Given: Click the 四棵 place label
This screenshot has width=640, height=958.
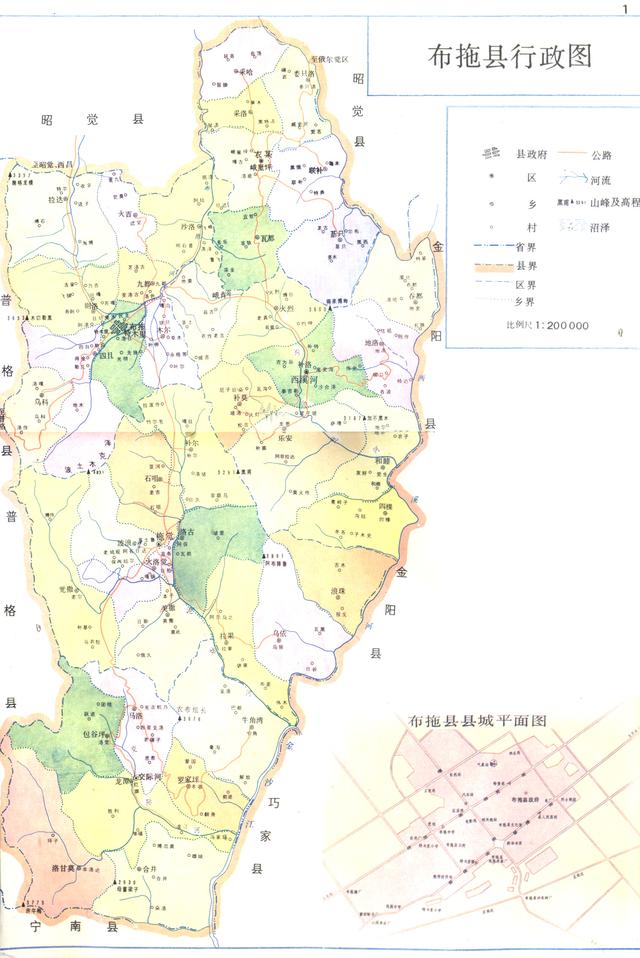Looking at the screenshot, I should (x=385, y=507).
